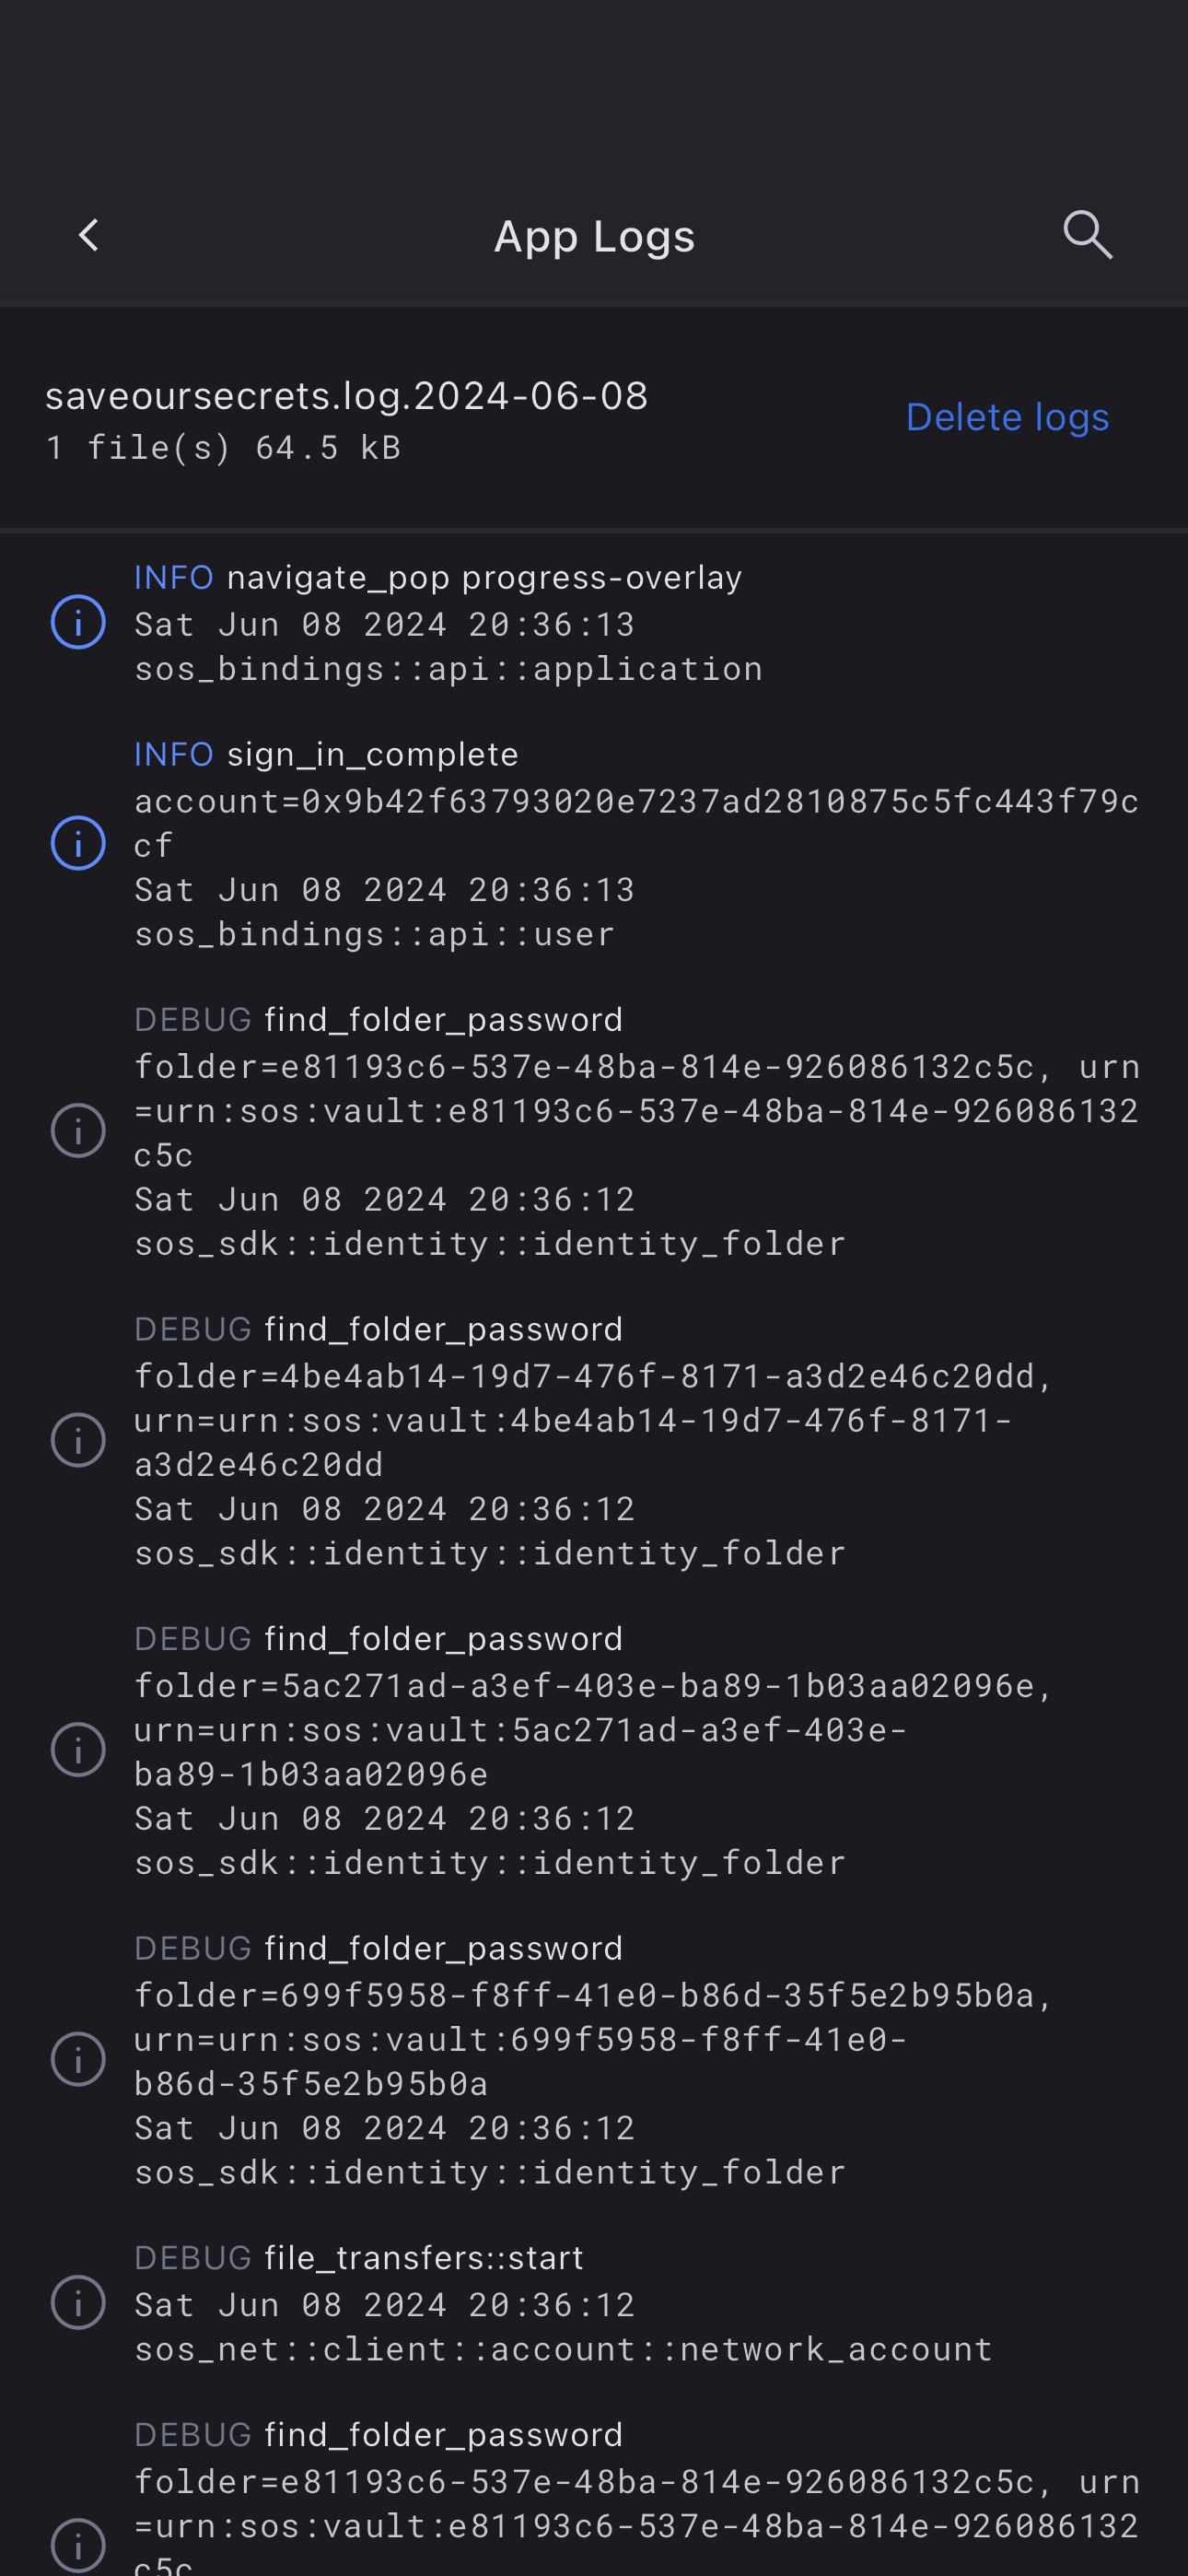1188x2576 pixels.
Task: Tap info icon beside navigate_pop entry
Action: (78, 622)
